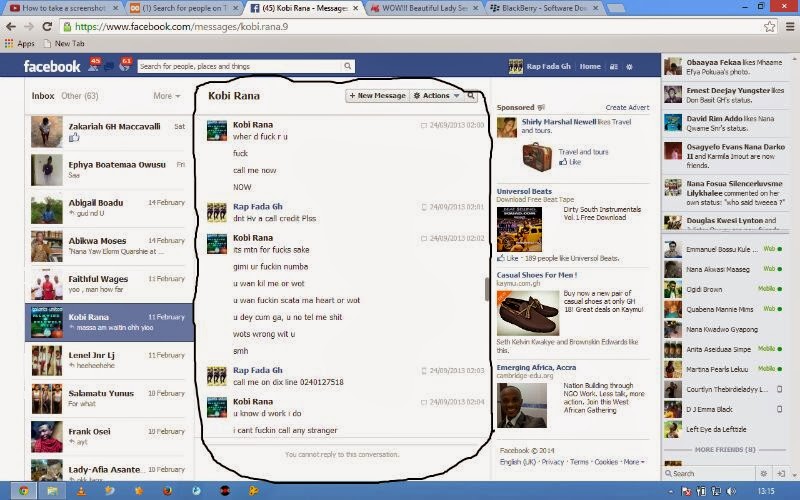Screen dimensions: 800x500
Task: Open the Chrome menu hamburger icon
Action: pos(790,27)
